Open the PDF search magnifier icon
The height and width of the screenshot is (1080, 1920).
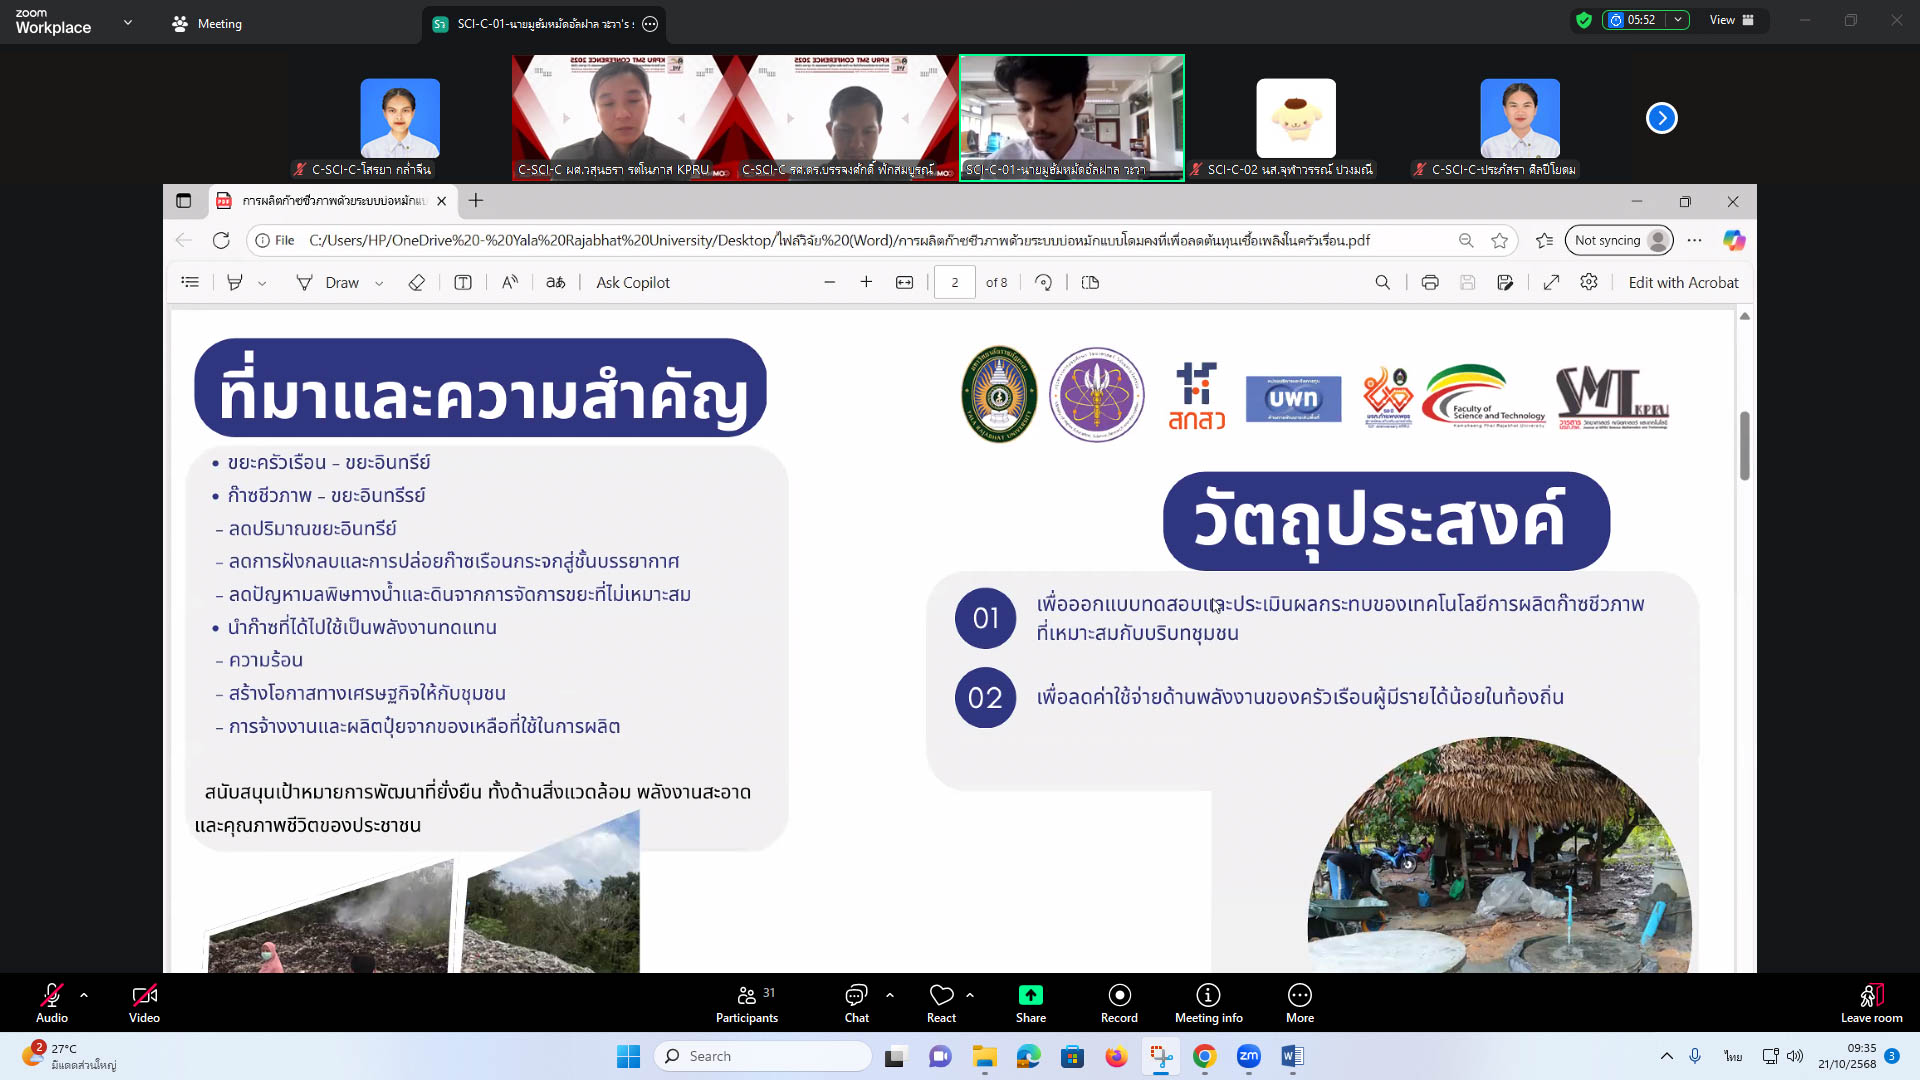point(1382,283)
